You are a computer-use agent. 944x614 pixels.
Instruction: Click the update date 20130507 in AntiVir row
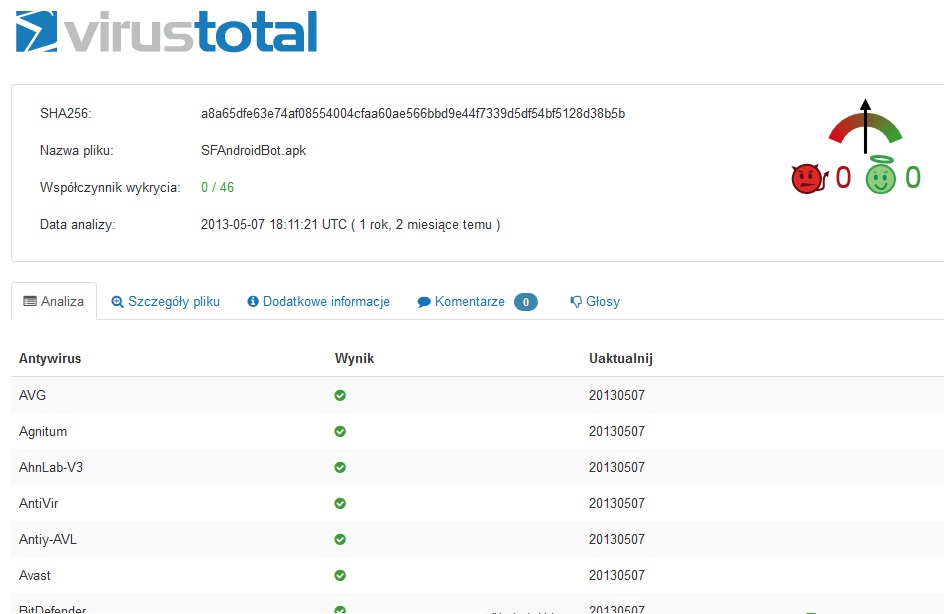pos(616,503)
